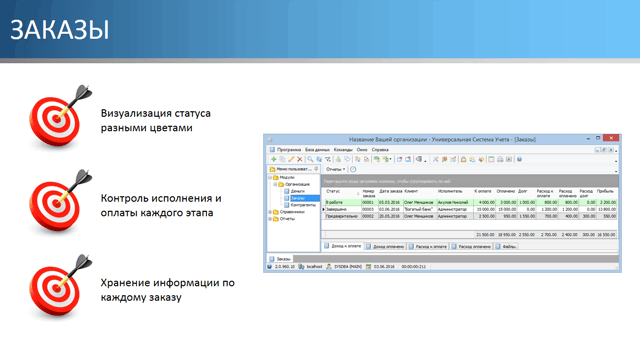Image resolution: width=640 pixels, height=360 pixels.
Task: Click the round clock icon beside Отчеты
Action: pos(353,169)
